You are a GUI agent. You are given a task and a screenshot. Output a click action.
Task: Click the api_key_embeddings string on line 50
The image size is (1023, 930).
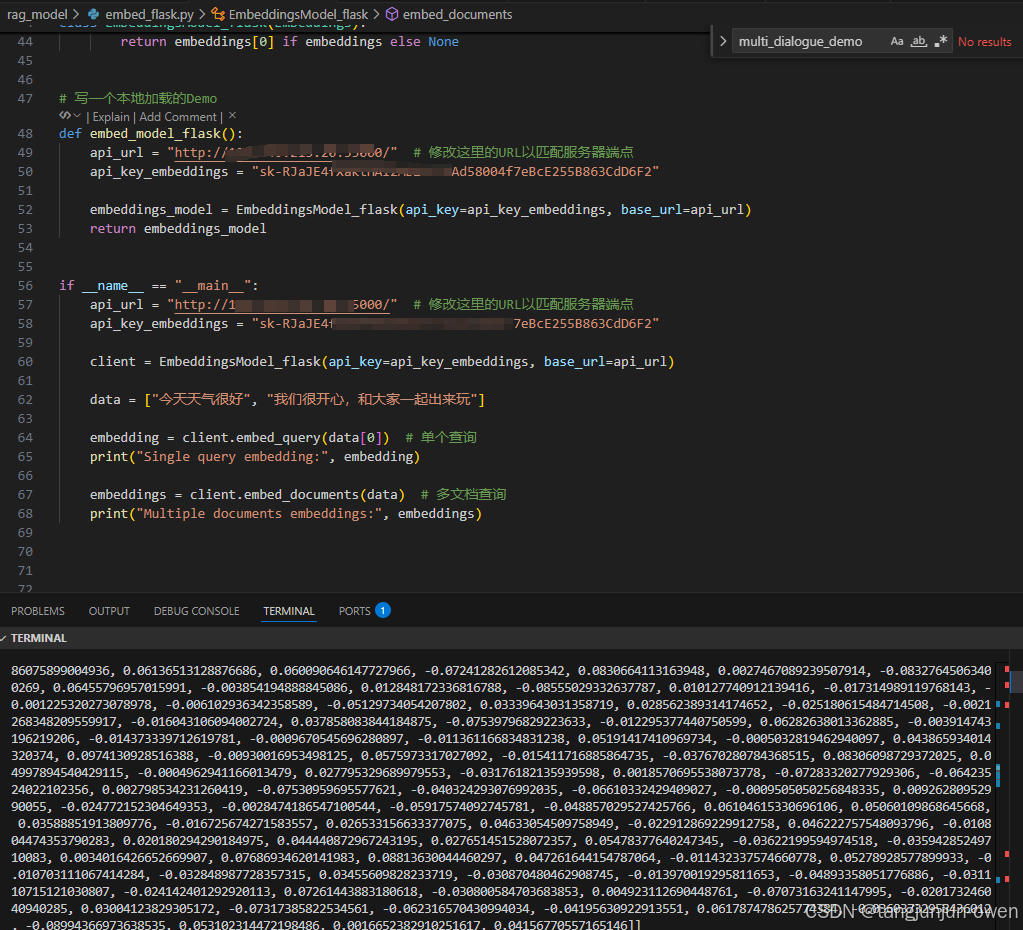coord(455,172)
